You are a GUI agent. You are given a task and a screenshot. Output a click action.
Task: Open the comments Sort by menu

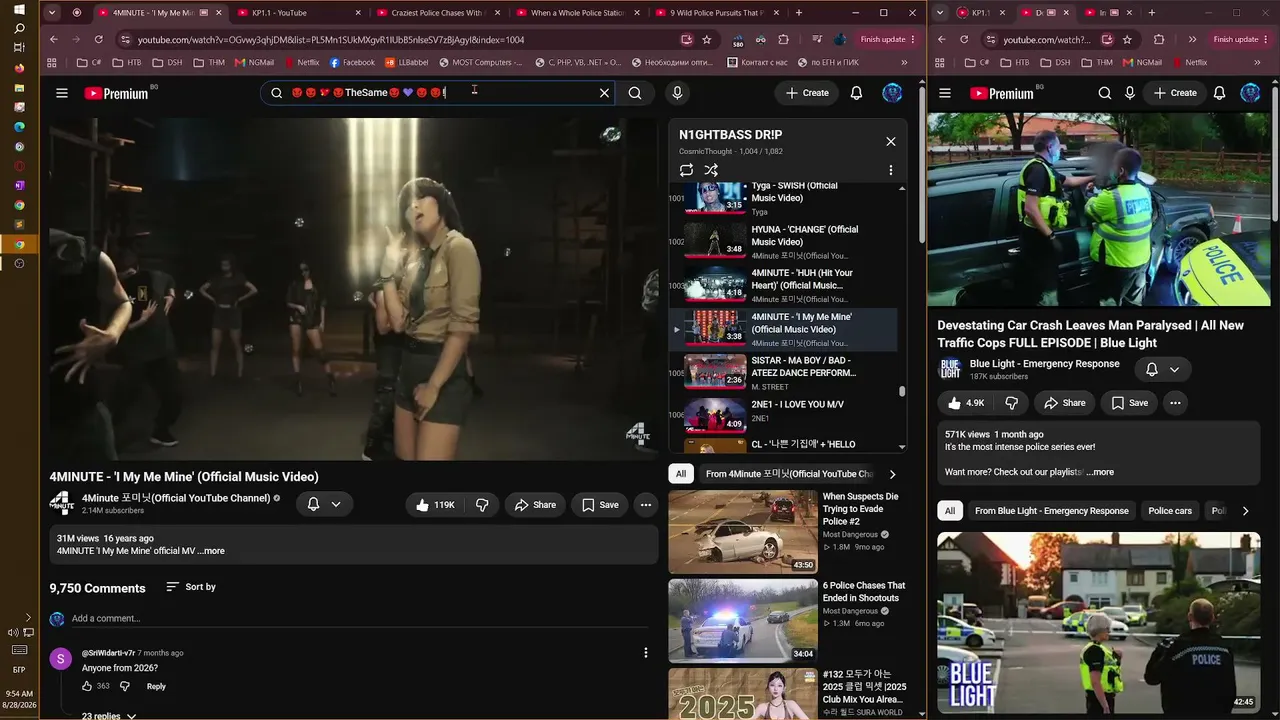[x=191, y=587]
